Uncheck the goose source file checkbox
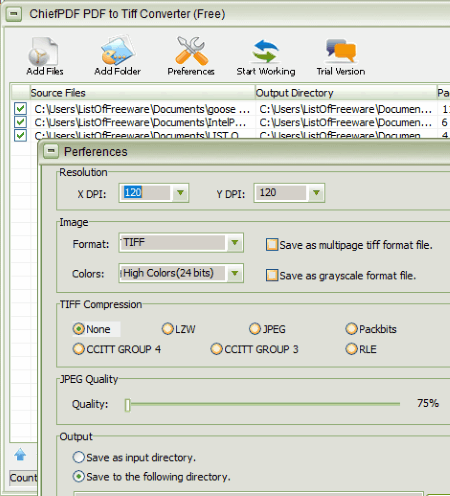The height and width of the screenshot is (496, 450). point(20,109)
